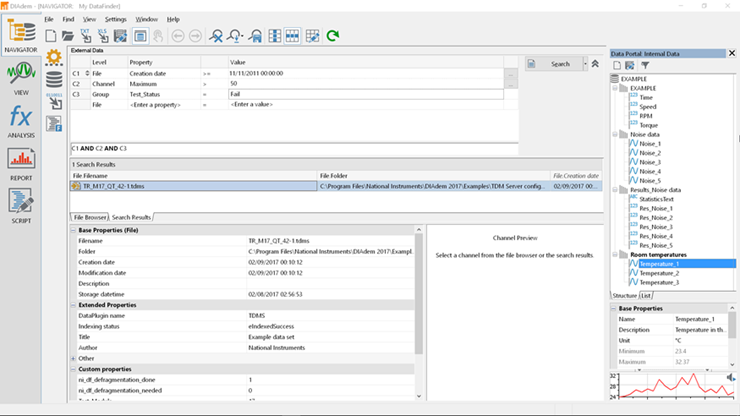This screenshot has height=416, width=740.
Task: Switch to the File Browser tab
Action: coord(89,217)
